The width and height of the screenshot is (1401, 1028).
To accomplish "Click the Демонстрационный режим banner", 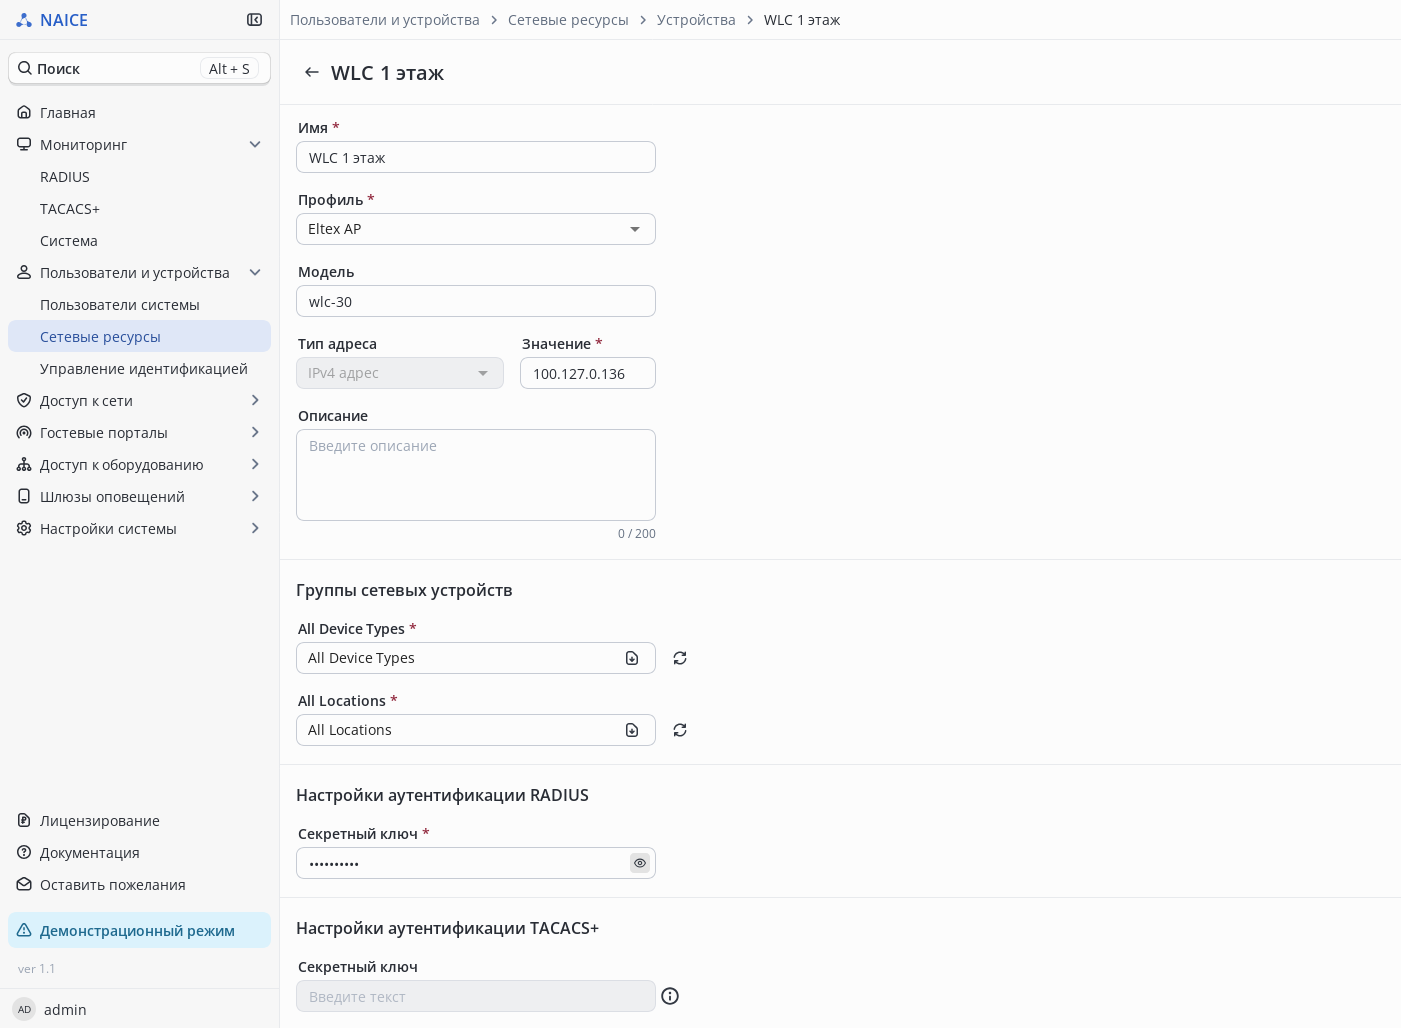I will (139, 930).
